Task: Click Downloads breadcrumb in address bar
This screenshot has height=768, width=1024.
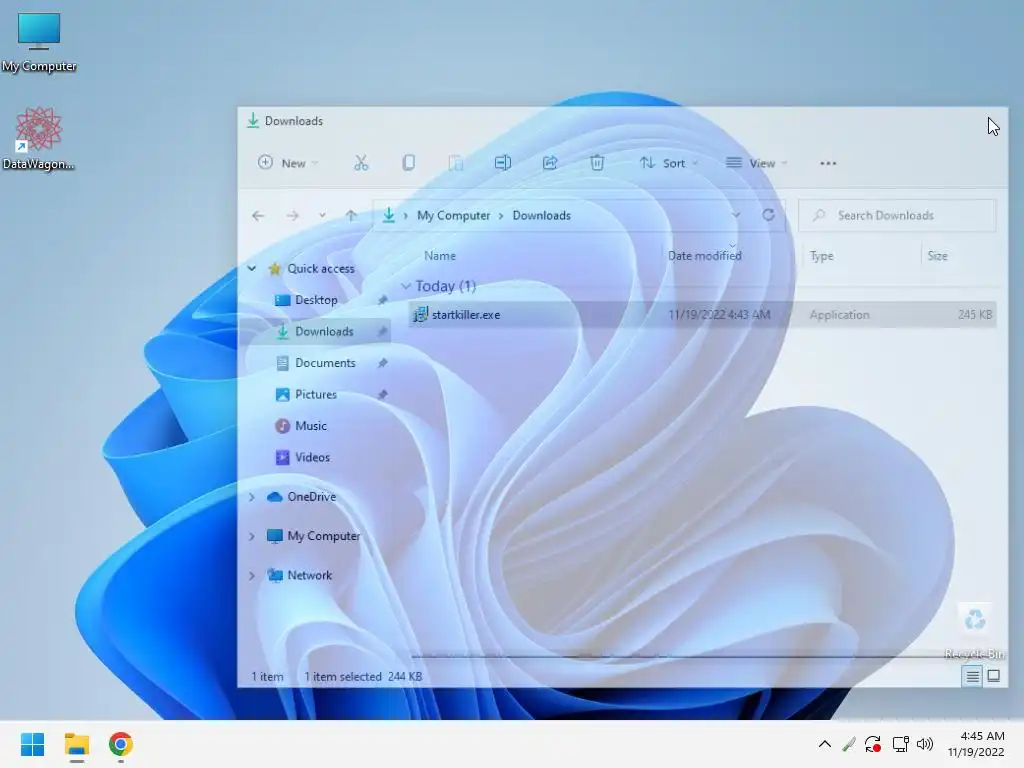Action: pos(541,215)
